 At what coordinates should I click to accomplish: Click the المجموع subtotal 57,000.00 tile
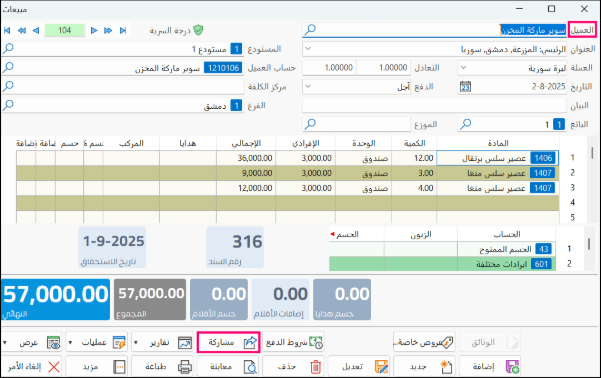(x=150, y=299)
